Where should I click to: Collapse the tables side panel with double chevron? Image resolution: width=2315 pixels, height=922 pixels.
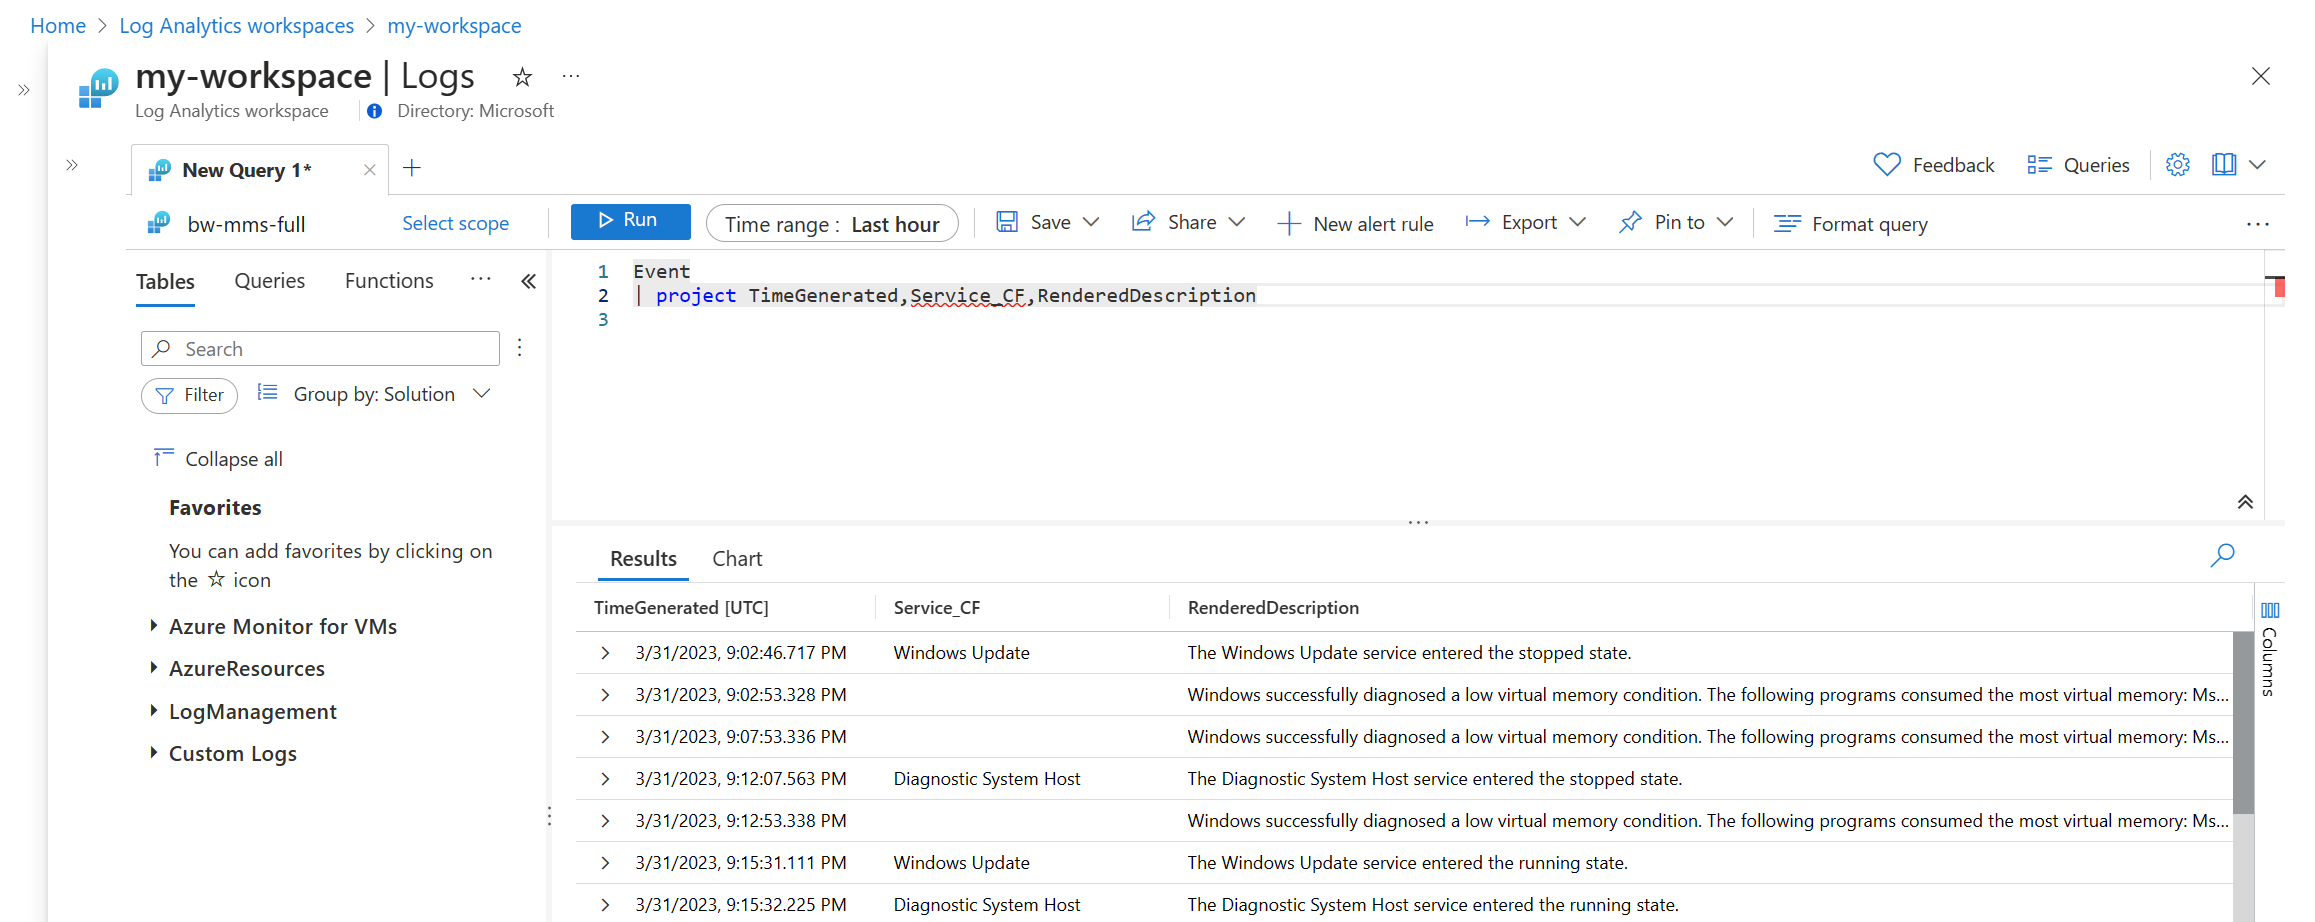(528, 282)
